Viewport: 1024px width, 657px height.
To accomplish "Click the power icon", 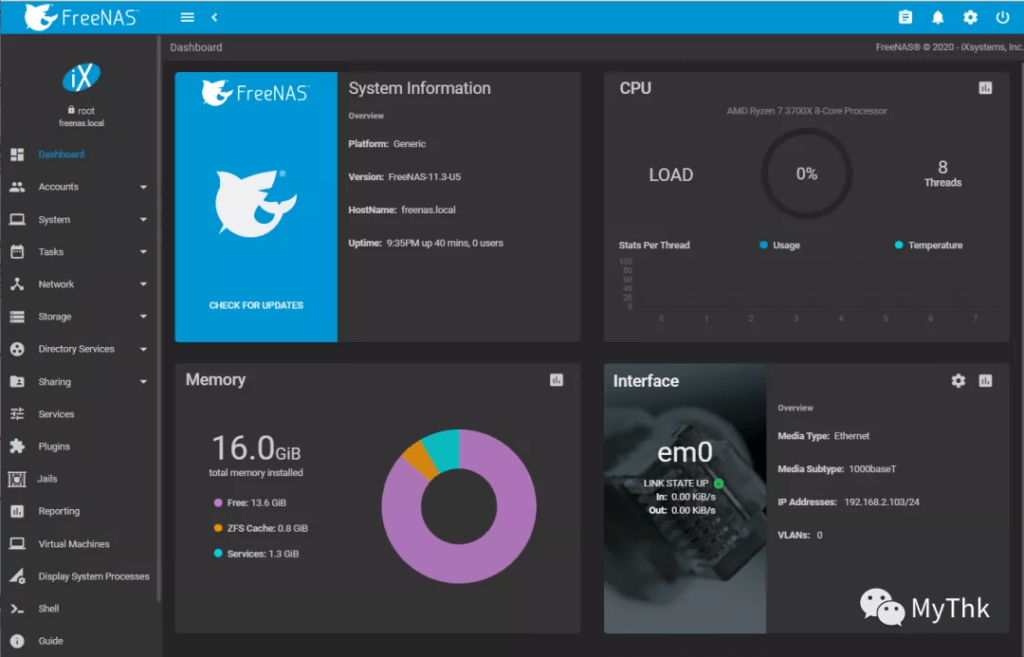I will tap(1002, 18).
